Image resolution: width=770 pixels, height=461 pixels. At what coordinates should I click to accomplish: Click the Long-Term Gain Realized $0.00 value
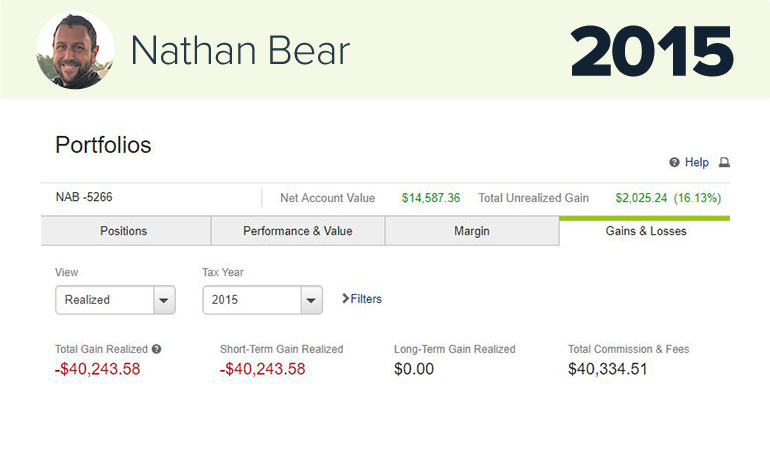click(x=414, y=369)
